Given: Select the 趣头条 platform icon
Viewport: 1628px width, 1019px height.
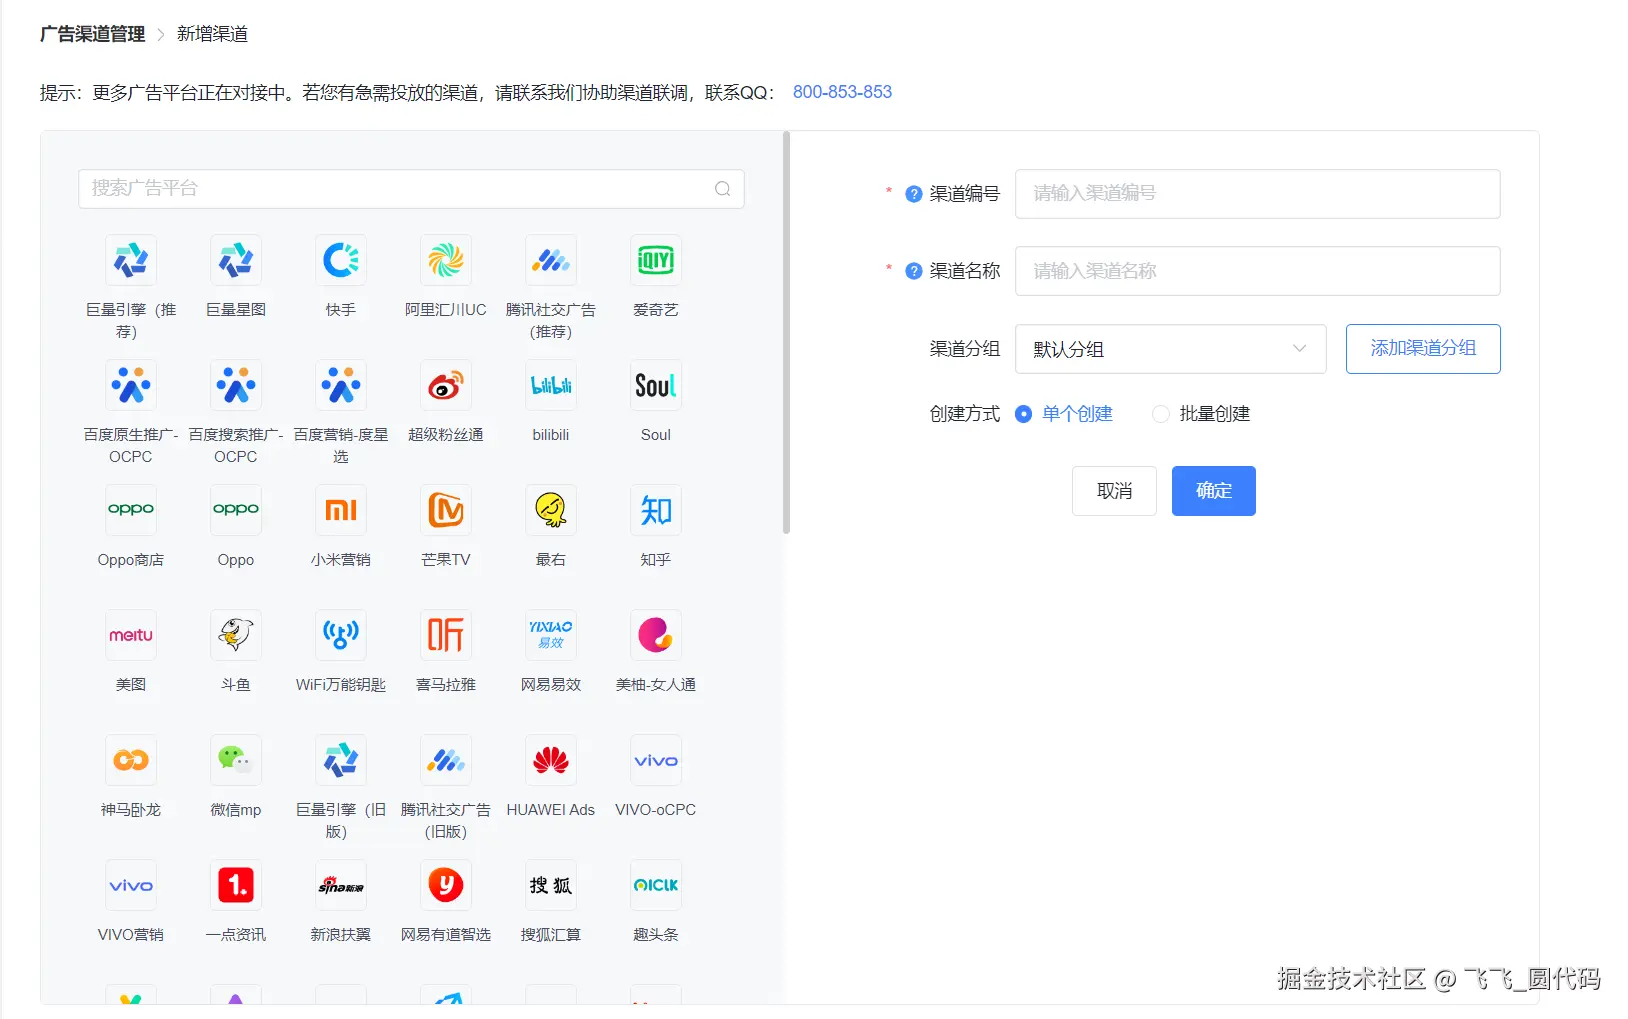Looking at the screenshot, I should point(656,885).
